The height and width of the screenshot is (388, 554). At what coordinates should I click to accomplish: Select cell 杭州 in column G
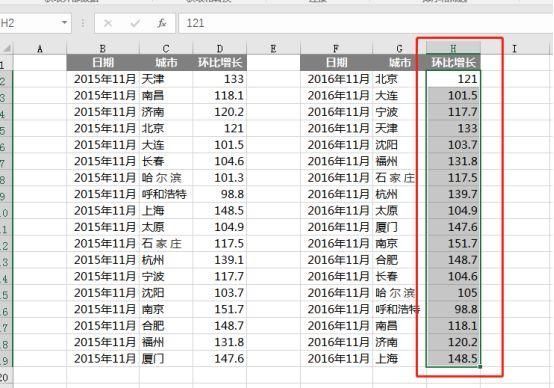click(399, 194)
